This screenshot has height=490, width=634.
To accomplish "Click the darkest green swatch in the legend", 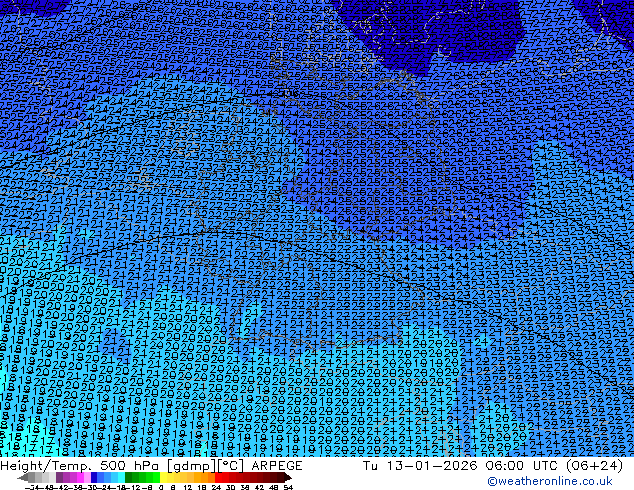I will point(129,477).
